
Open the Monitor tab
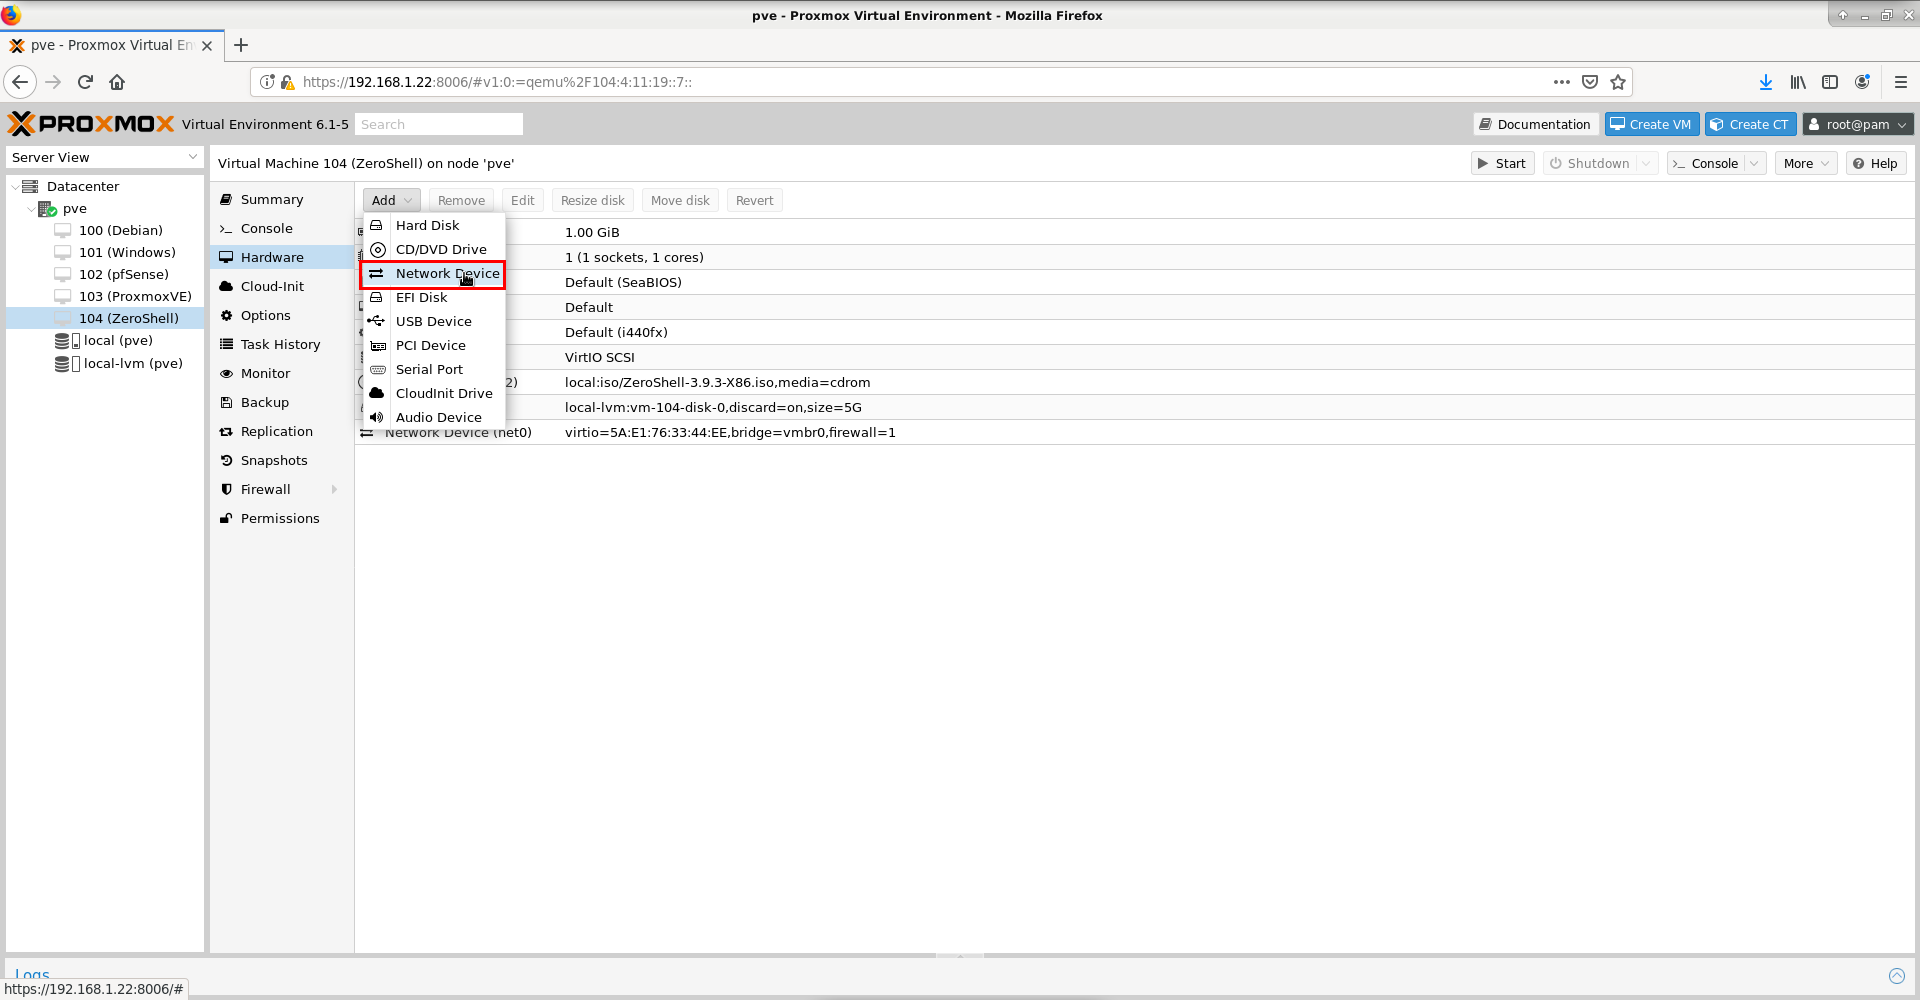[282, 373]
